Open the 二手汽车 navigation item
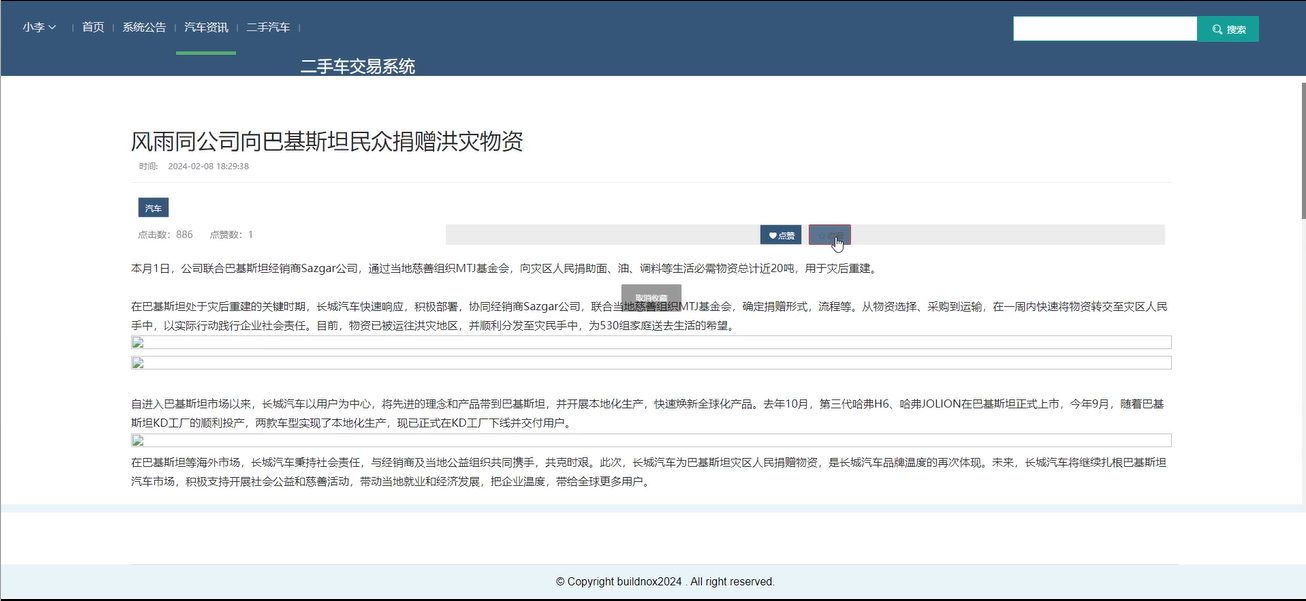1306x601 pixels. (268, 27)
